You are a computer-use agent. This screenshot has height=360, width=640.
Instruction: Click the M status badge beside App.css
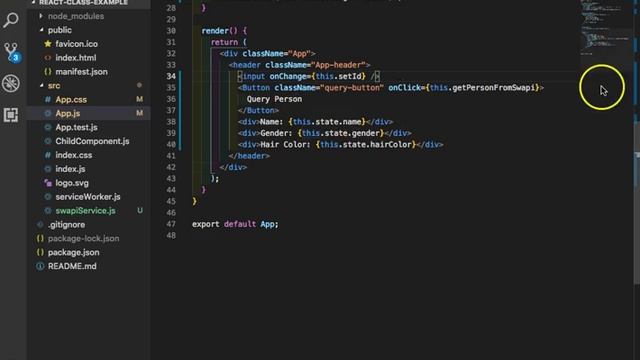click(x=140, y=99)
